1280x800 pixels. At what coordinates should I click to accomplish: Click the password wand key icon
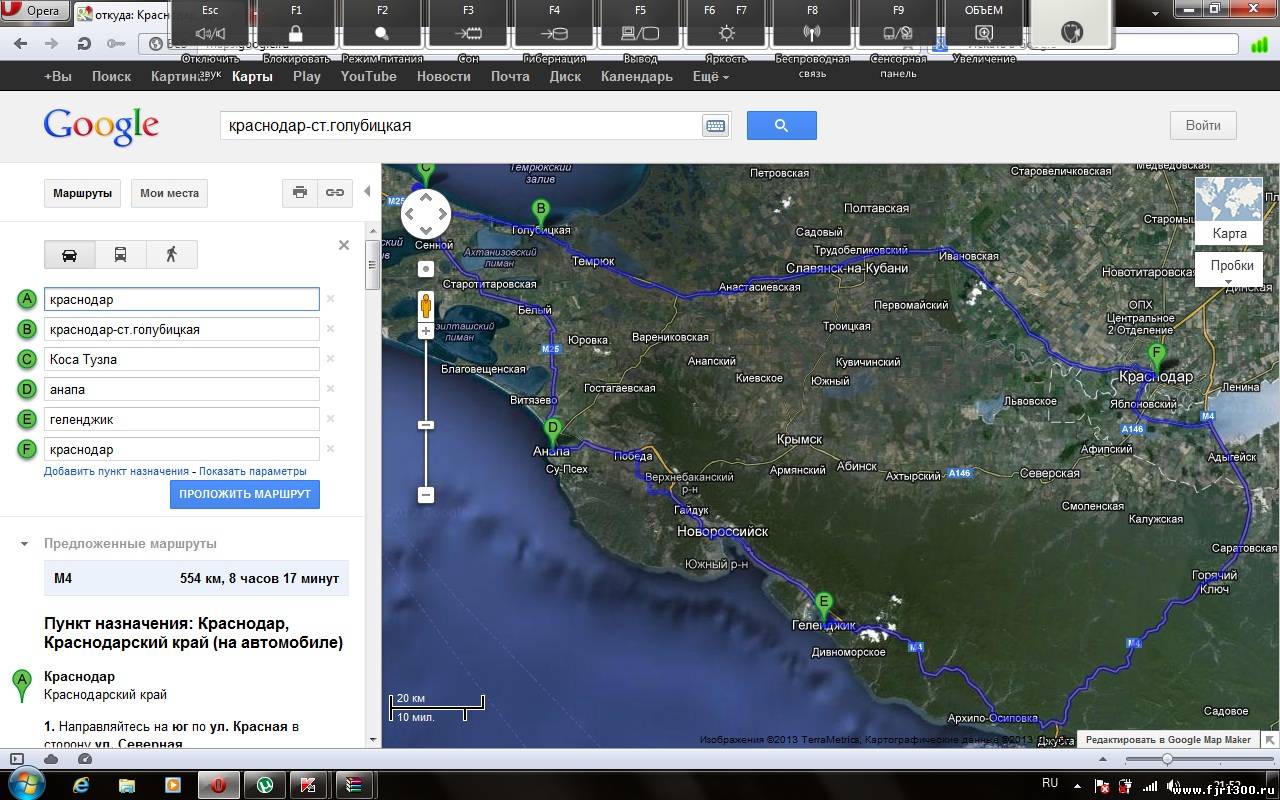pos(116,44)
